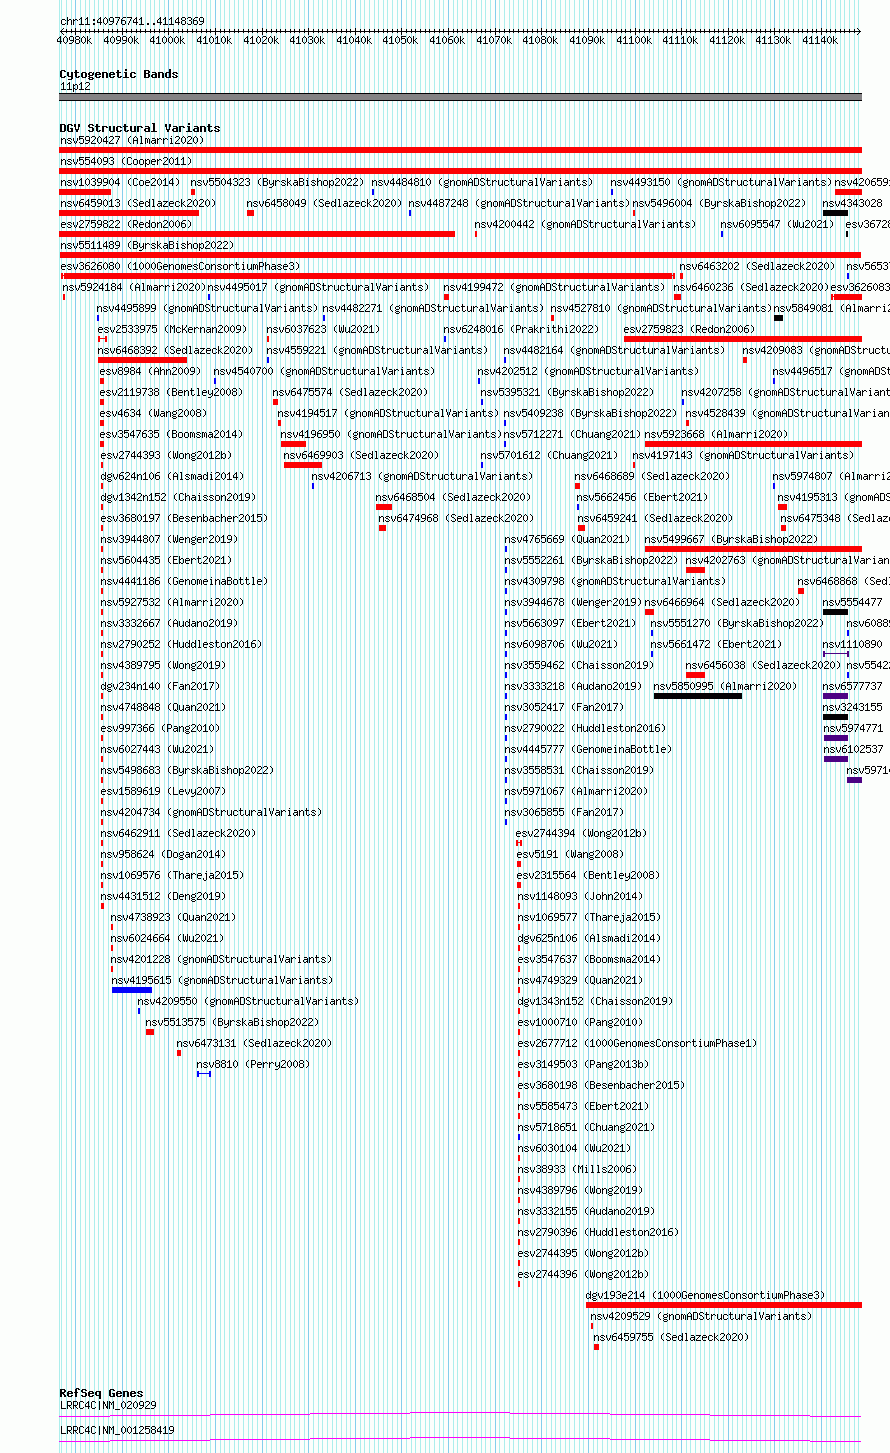Screen dimensions: 890x1453
Task: Click the blue bar under nsv4195615
Action: coord(132,990)
